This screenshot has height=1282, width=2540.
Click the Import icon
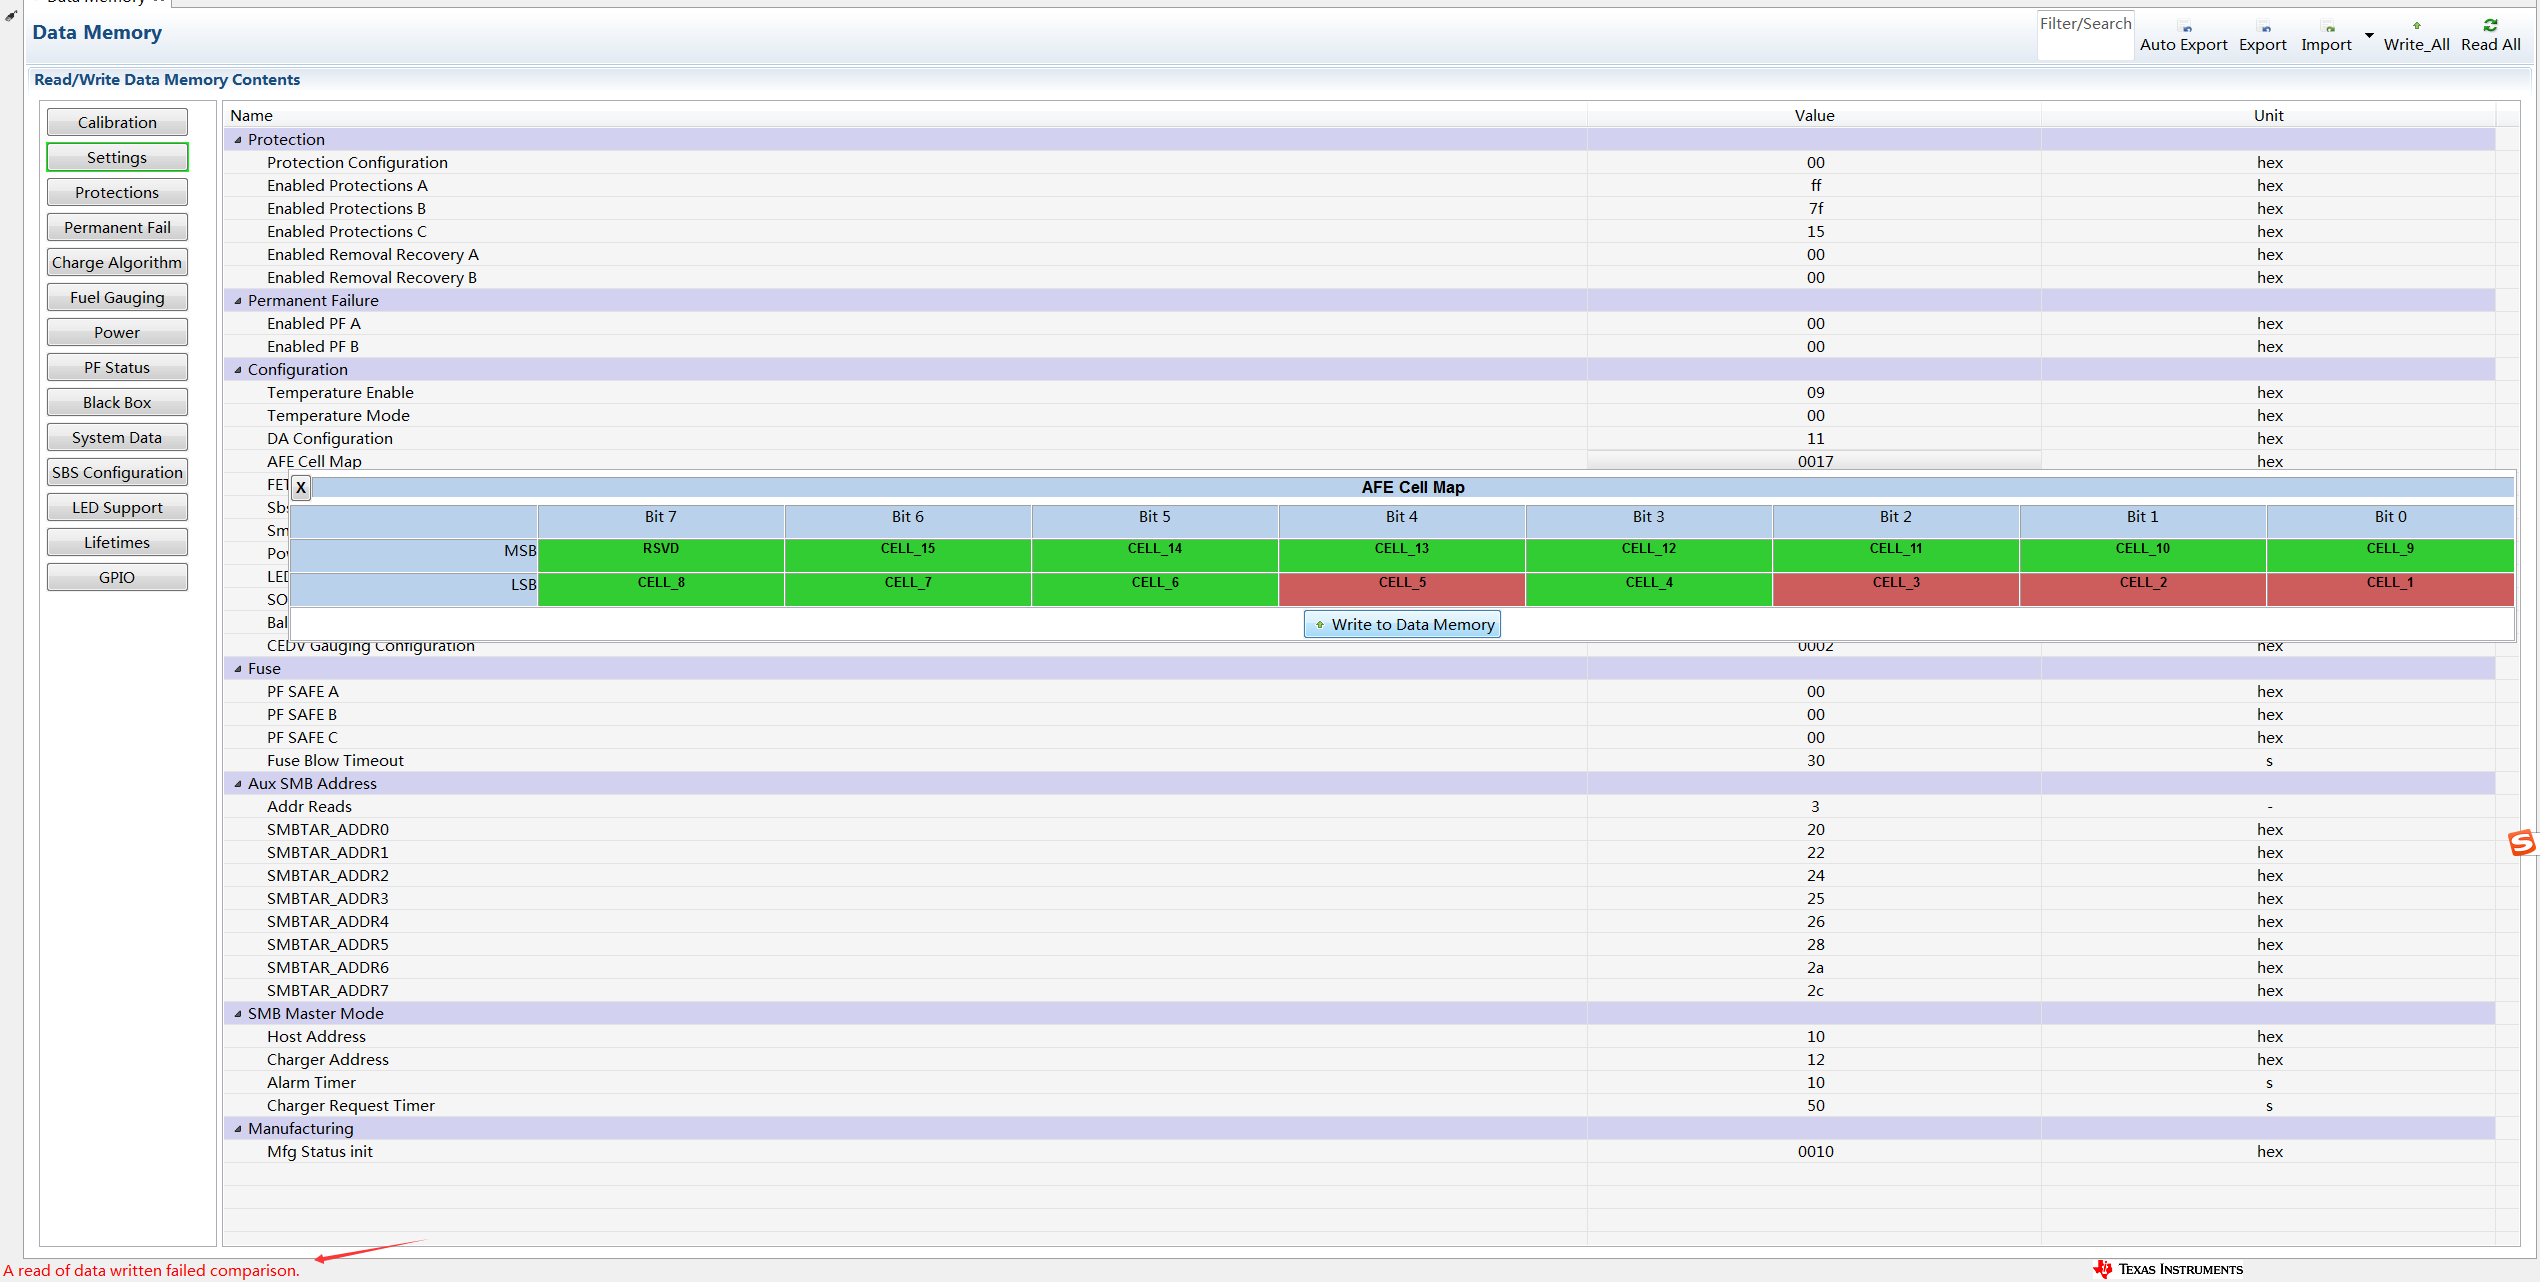pos(2329,28)
